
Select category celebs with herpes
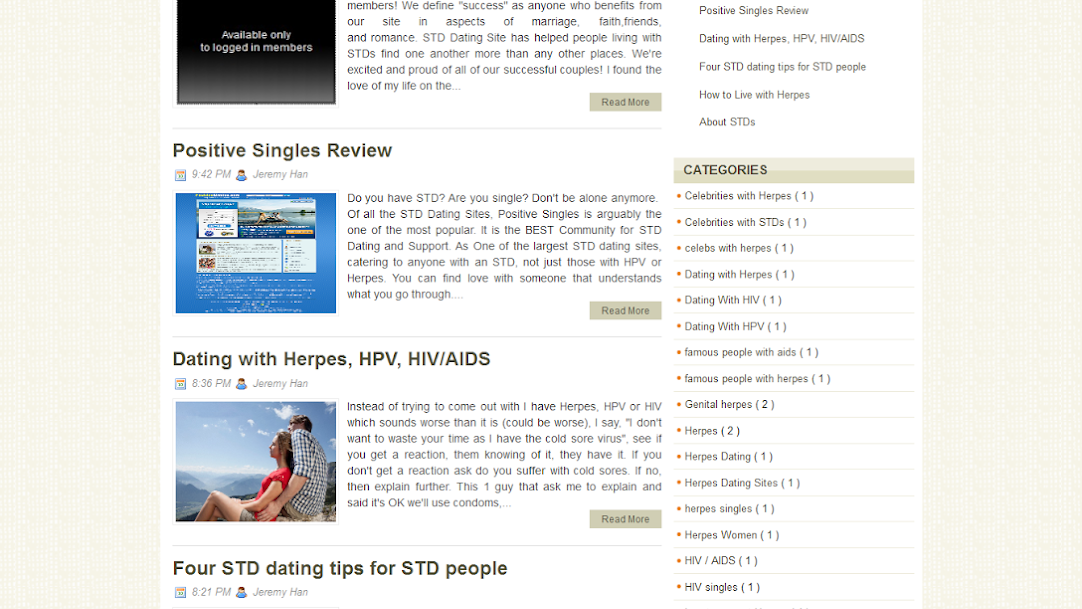coord(728,248)
